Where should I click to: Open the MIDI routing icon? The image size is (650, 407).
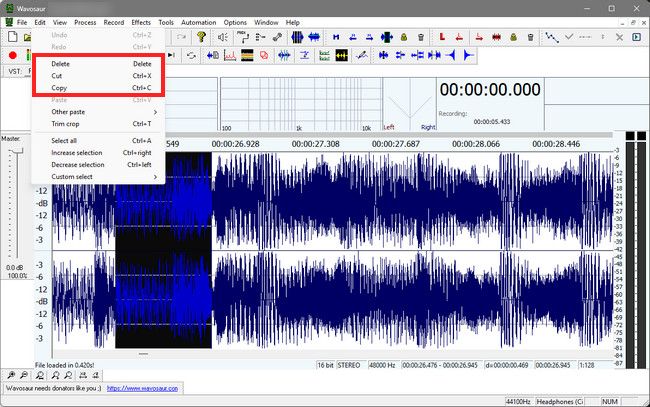coord(243,37)
